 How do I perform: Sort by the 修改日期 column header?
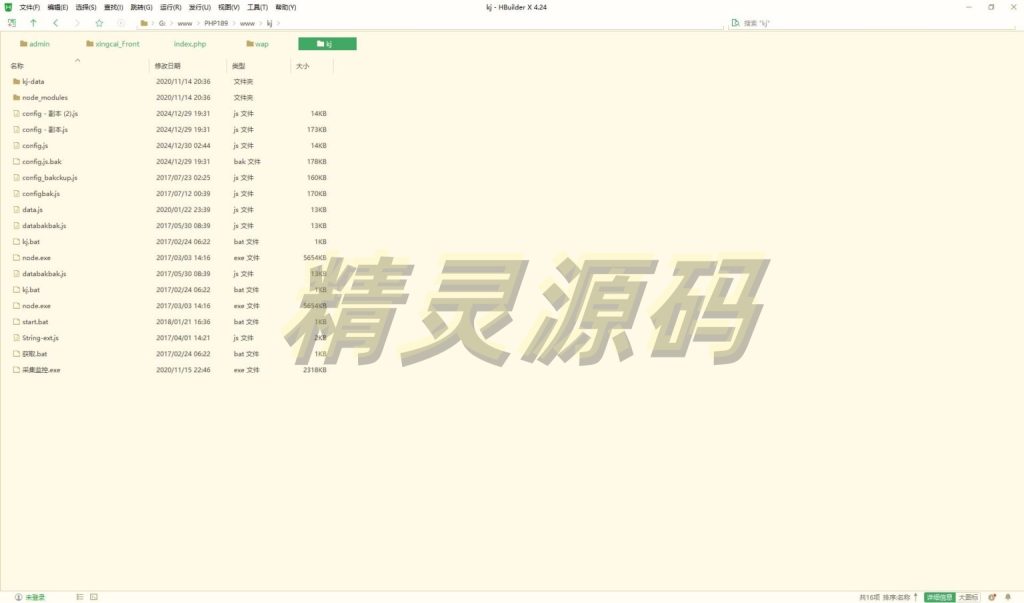(x=167, y=66)
